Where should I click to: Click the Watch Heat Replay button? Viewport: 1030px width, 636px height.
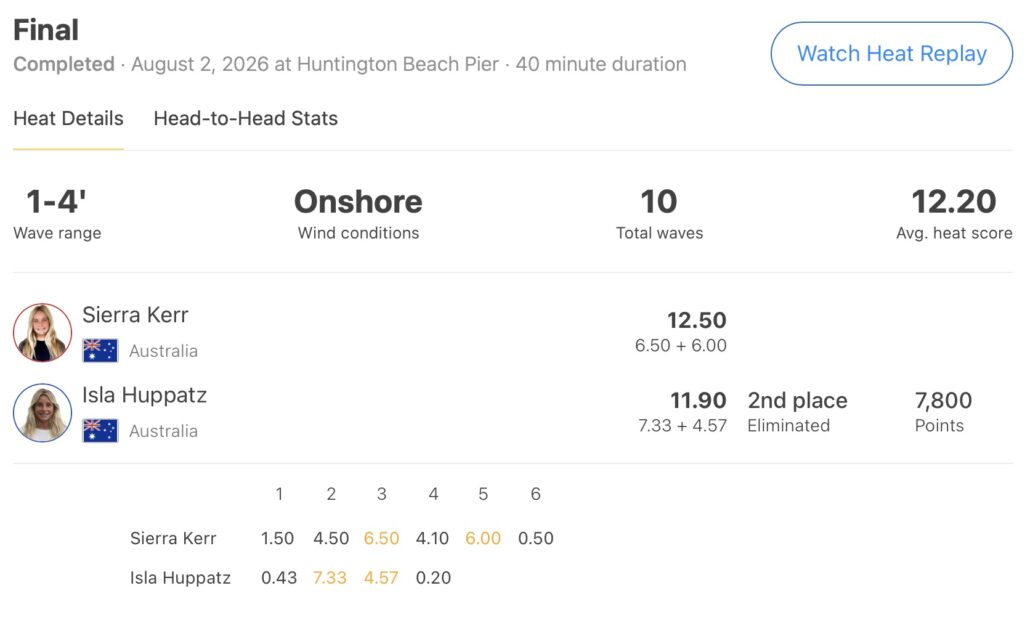[x=891, y=53]
